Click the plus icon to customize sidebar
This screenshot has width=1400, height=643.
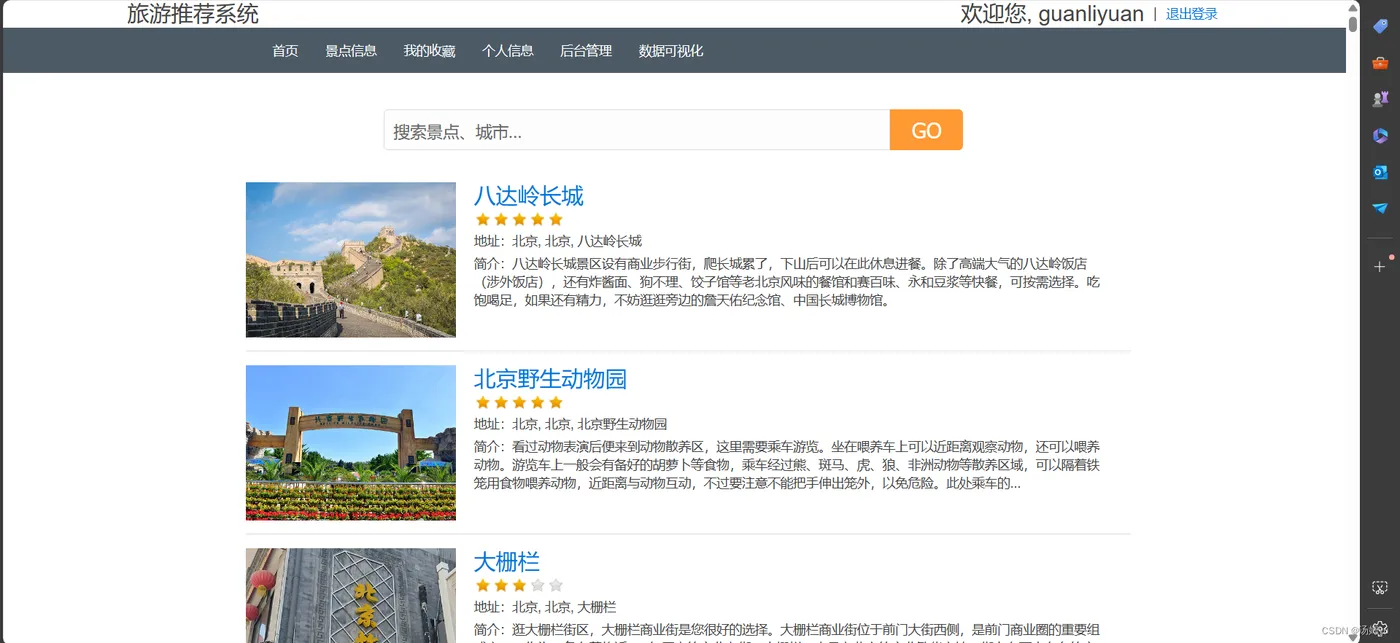(x=1380, y=266)
